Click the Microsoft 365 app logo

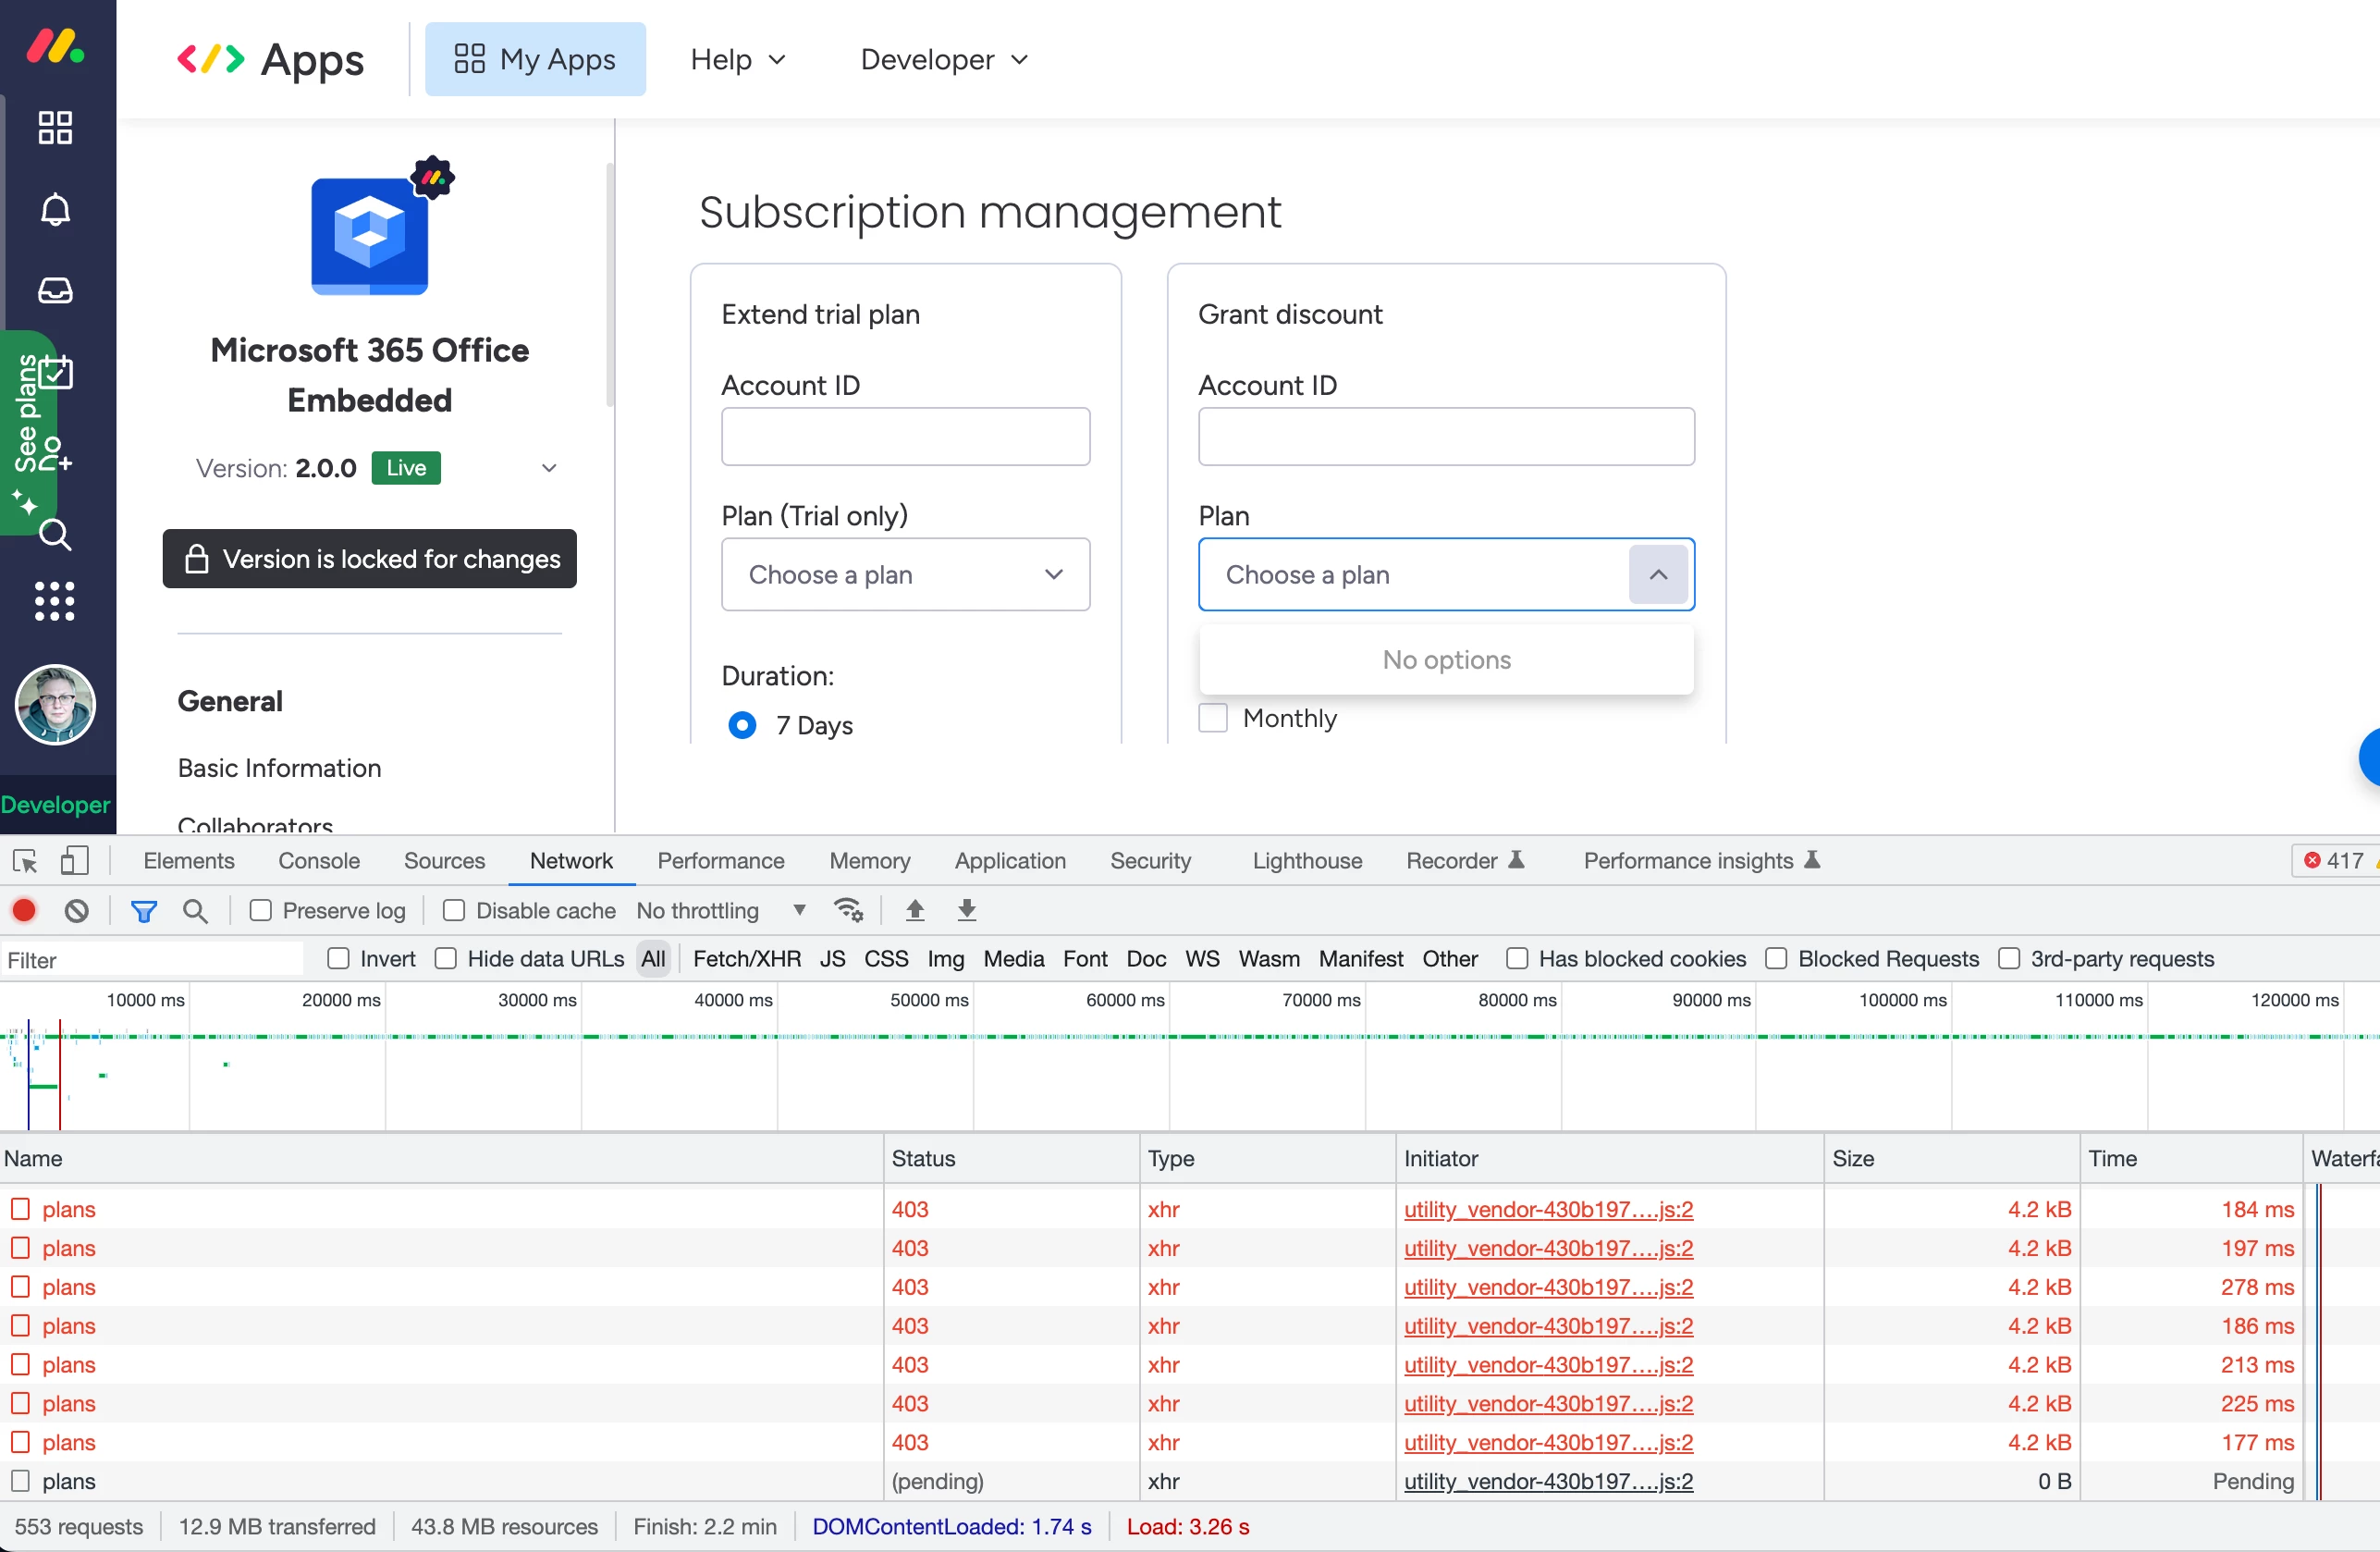tap(370, 236)
